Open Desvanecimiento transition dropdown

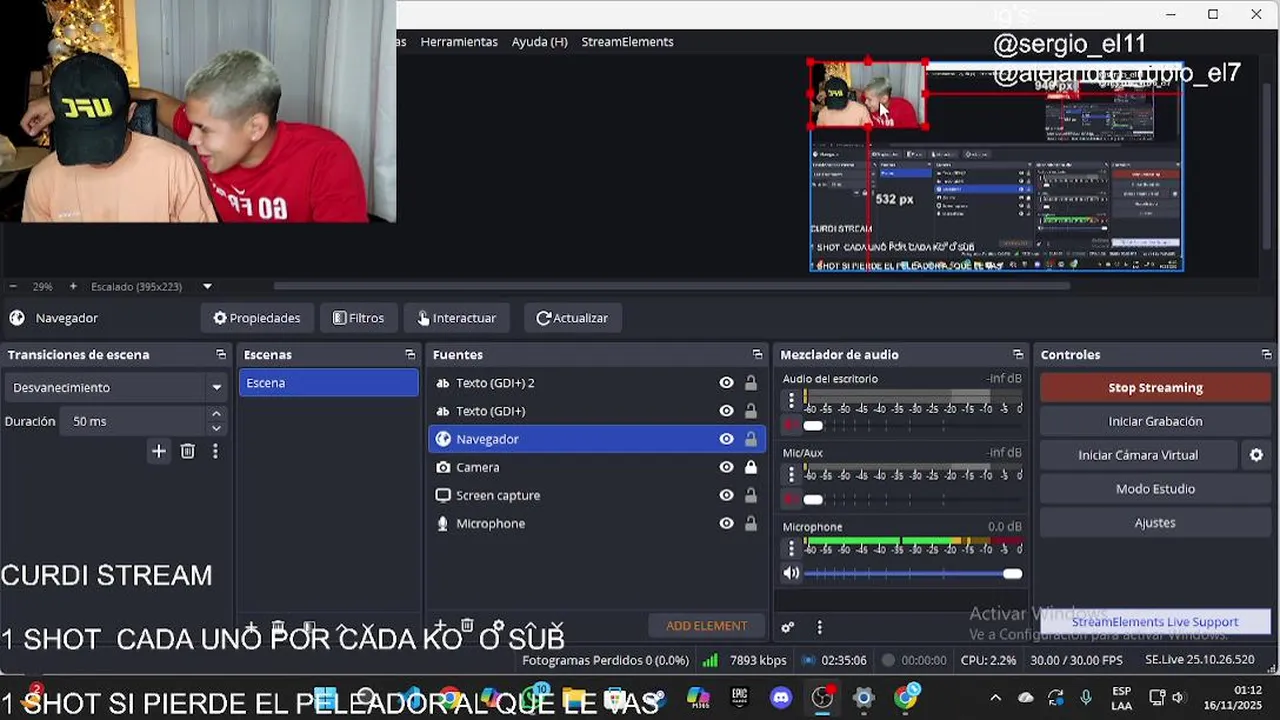(x=116, y=387)
